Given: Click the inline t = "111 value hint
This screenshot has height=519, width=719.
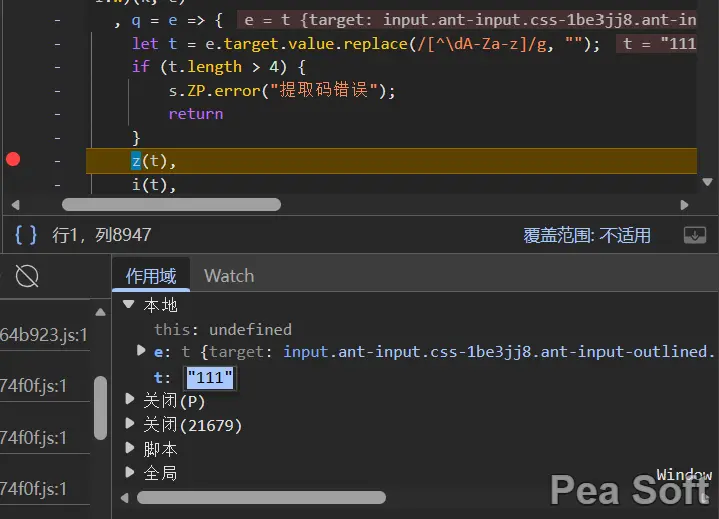Looking at the screenshot, I should [x=657, y=44].
